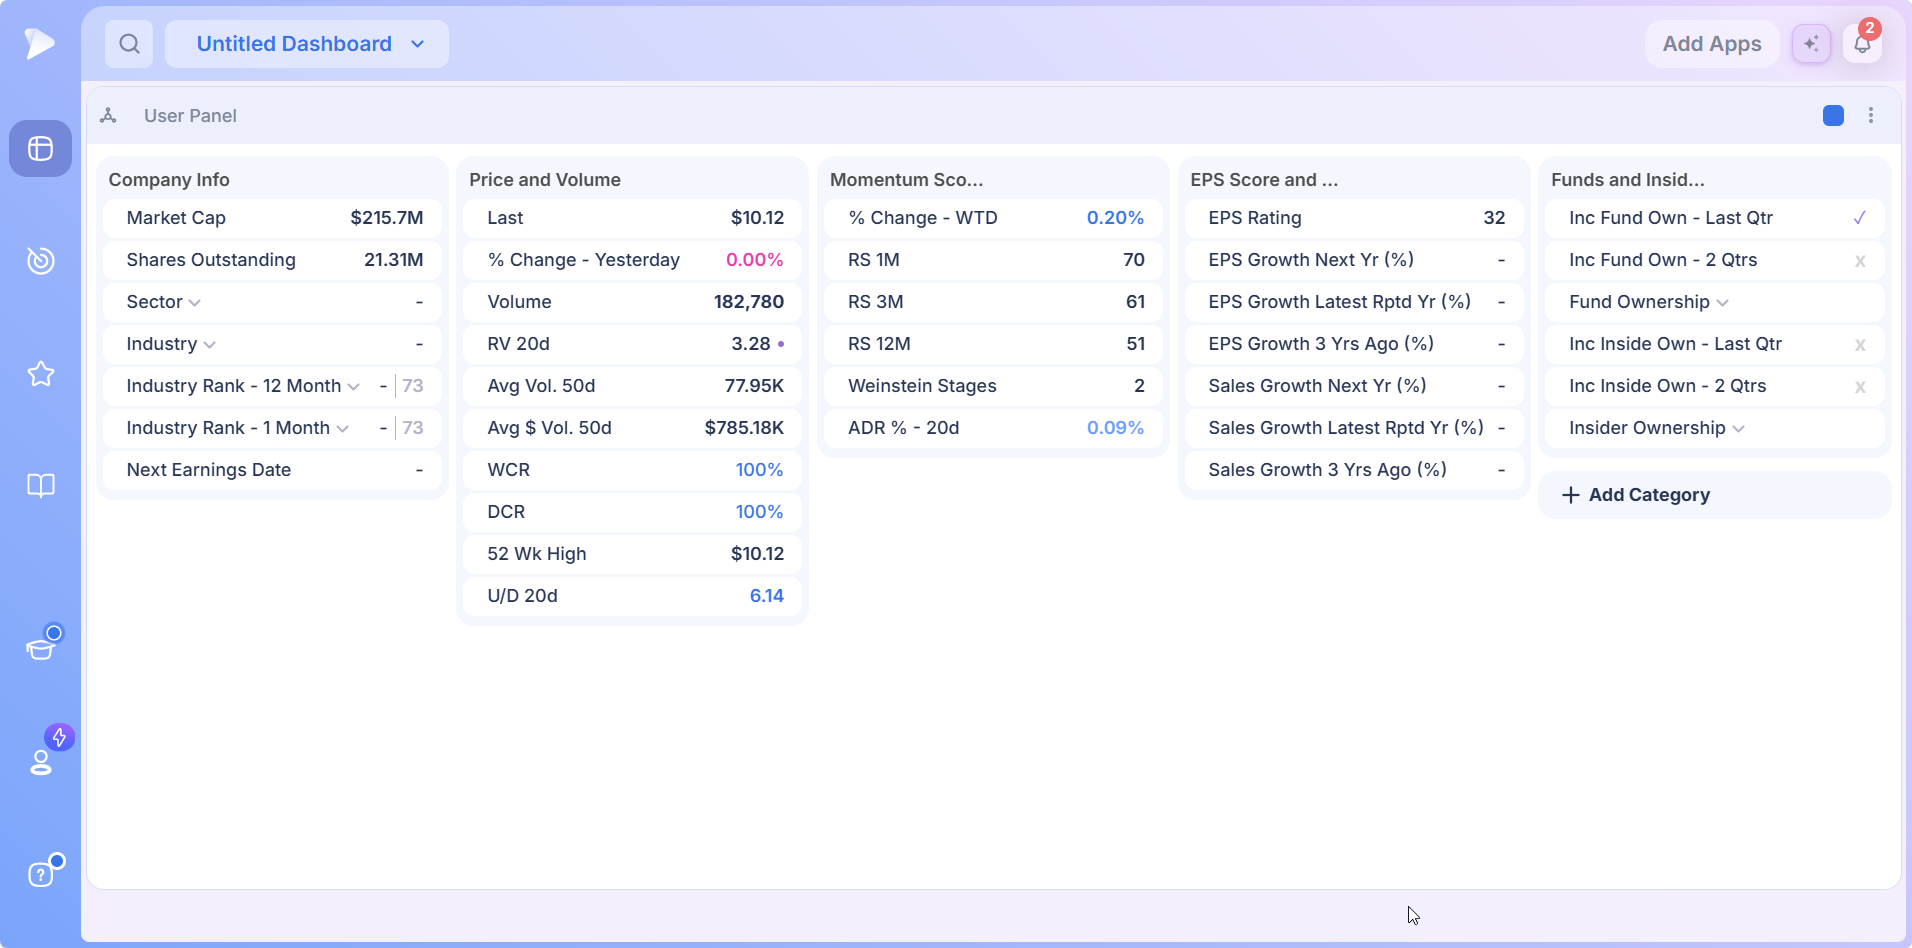Open the radar target sidebar icon
This screenshot has width=1912, height=948.
(40, 260)
